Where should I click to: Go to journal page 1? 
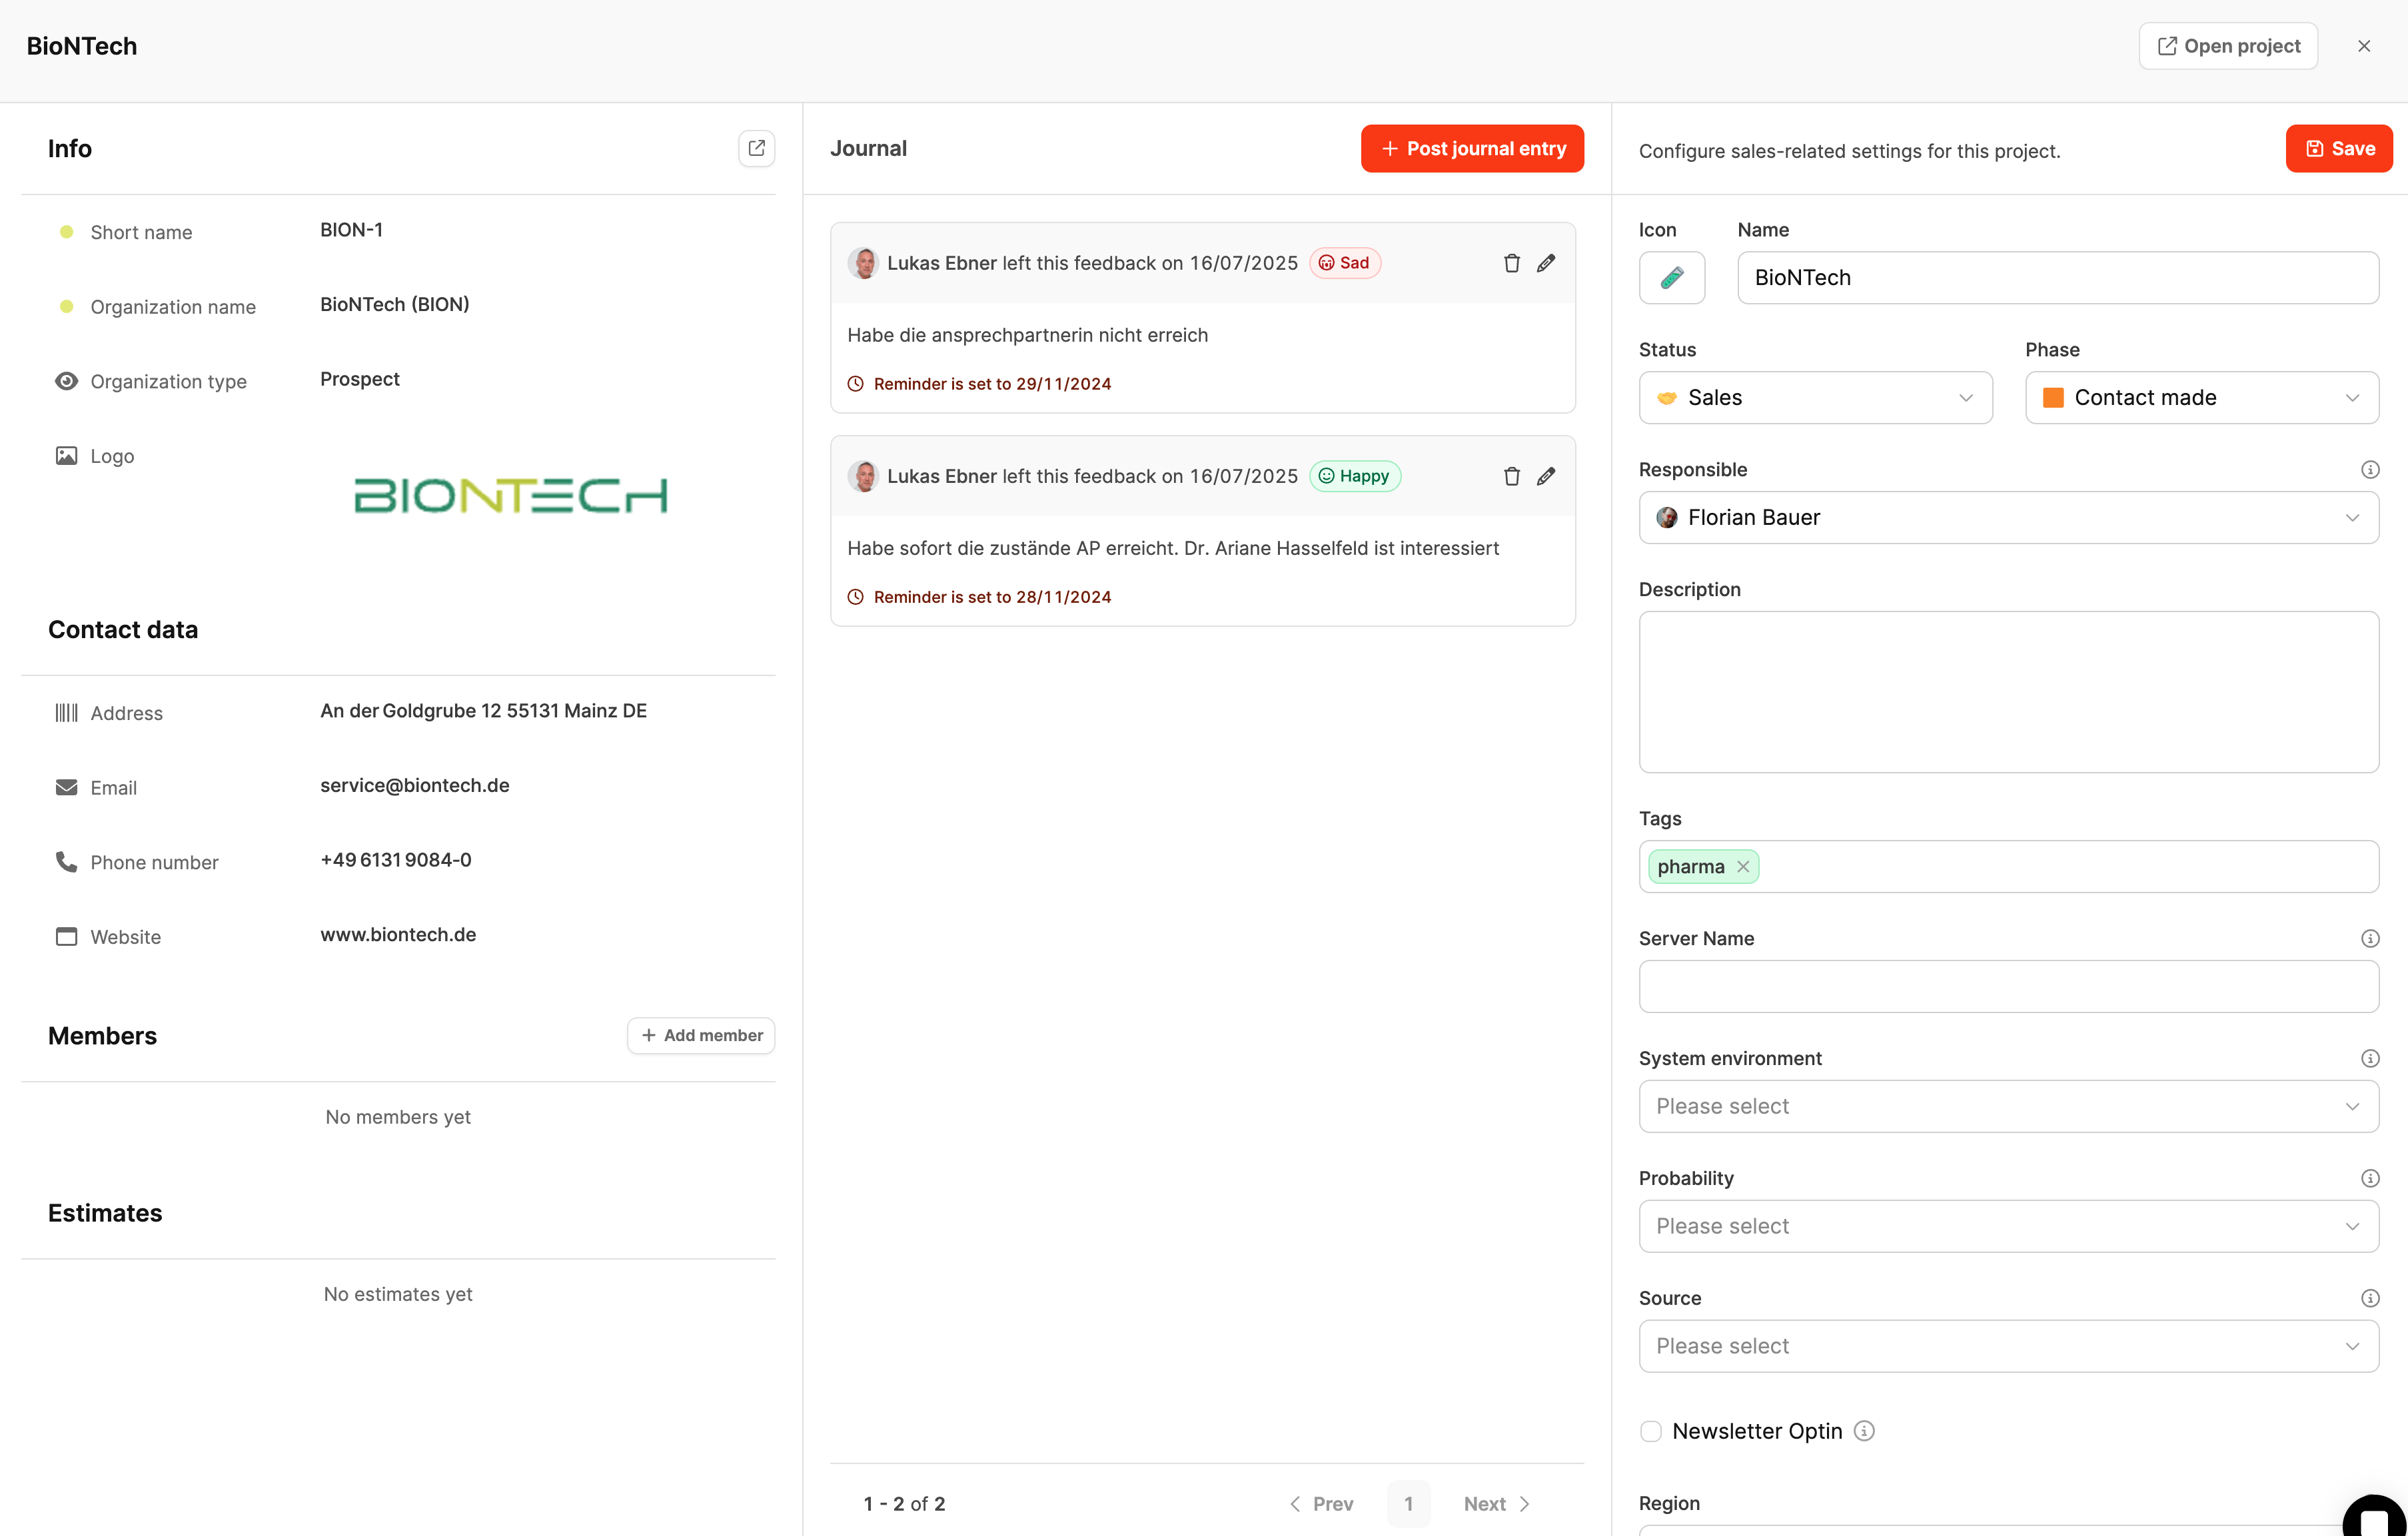[1408, 1504]
